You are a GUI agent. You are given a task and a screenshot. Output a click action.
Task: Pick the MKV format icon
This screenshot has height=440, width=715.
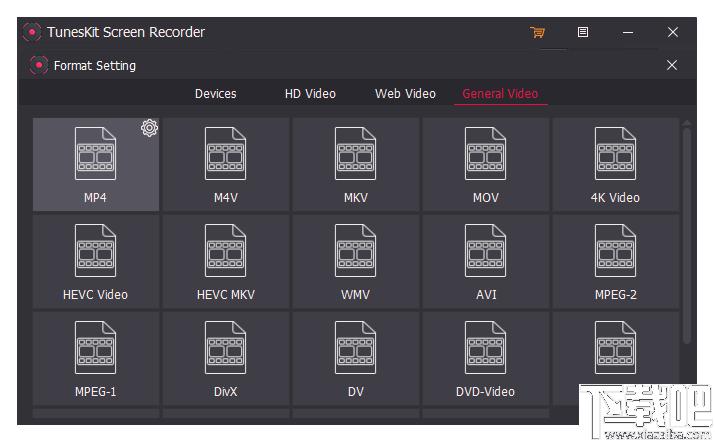coord(355,154)
